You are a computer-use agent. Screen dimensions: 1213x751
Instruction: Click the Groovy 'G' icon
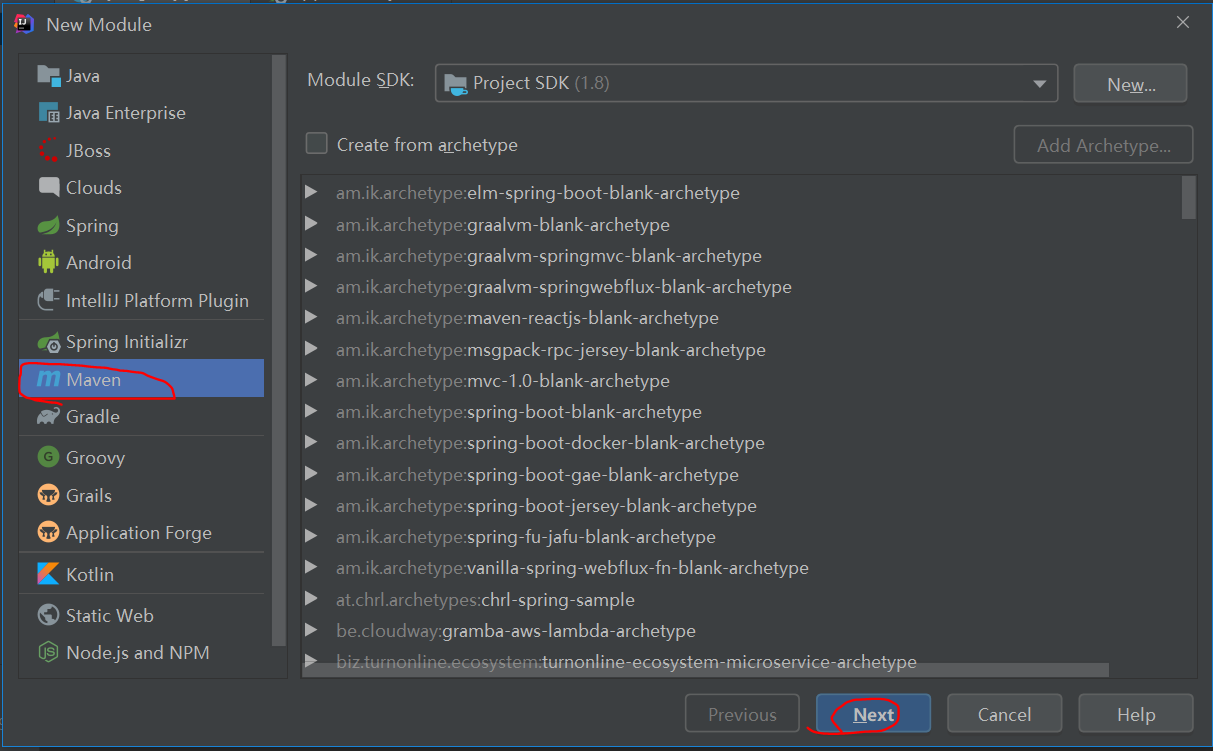click(x=49, y=457)
